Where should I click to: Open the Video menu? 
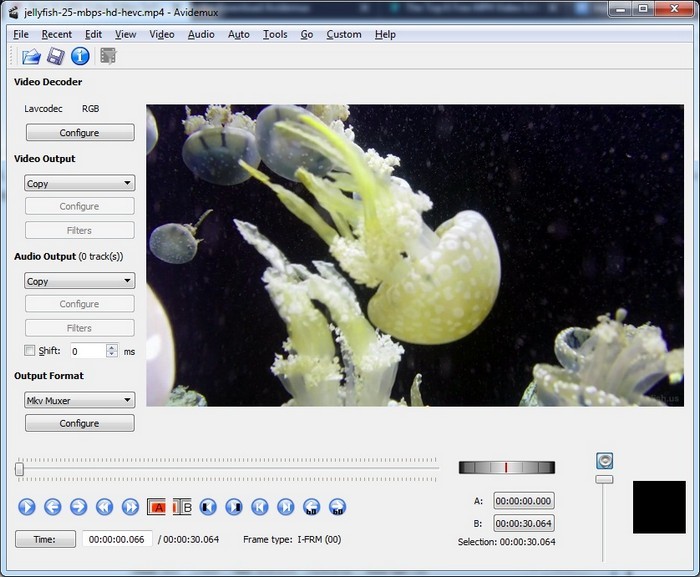tap(161, 34)
